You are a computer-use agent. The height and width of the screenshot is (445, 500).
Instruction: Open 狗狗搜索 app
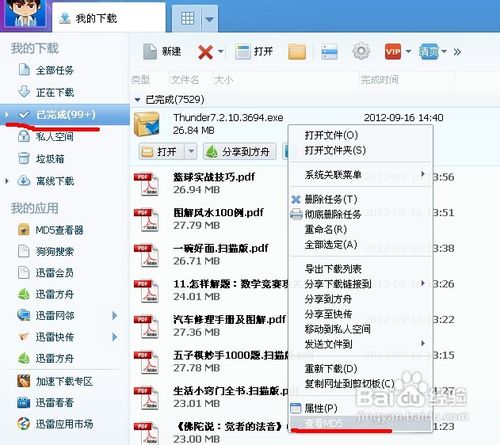point(55,252)
